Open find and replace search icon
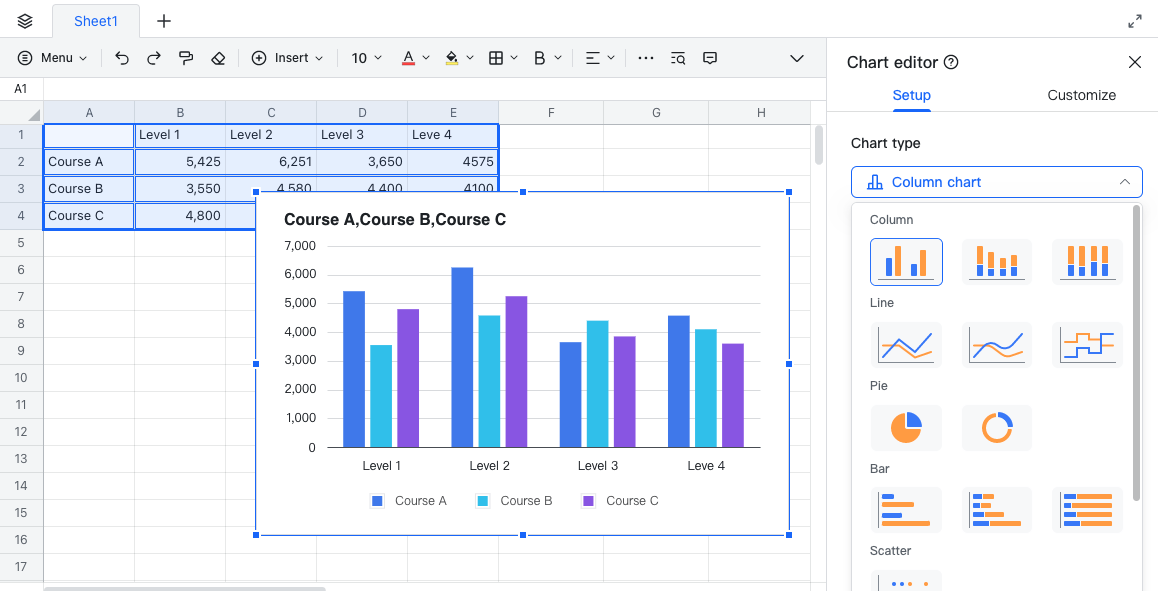 click(678, 58)
